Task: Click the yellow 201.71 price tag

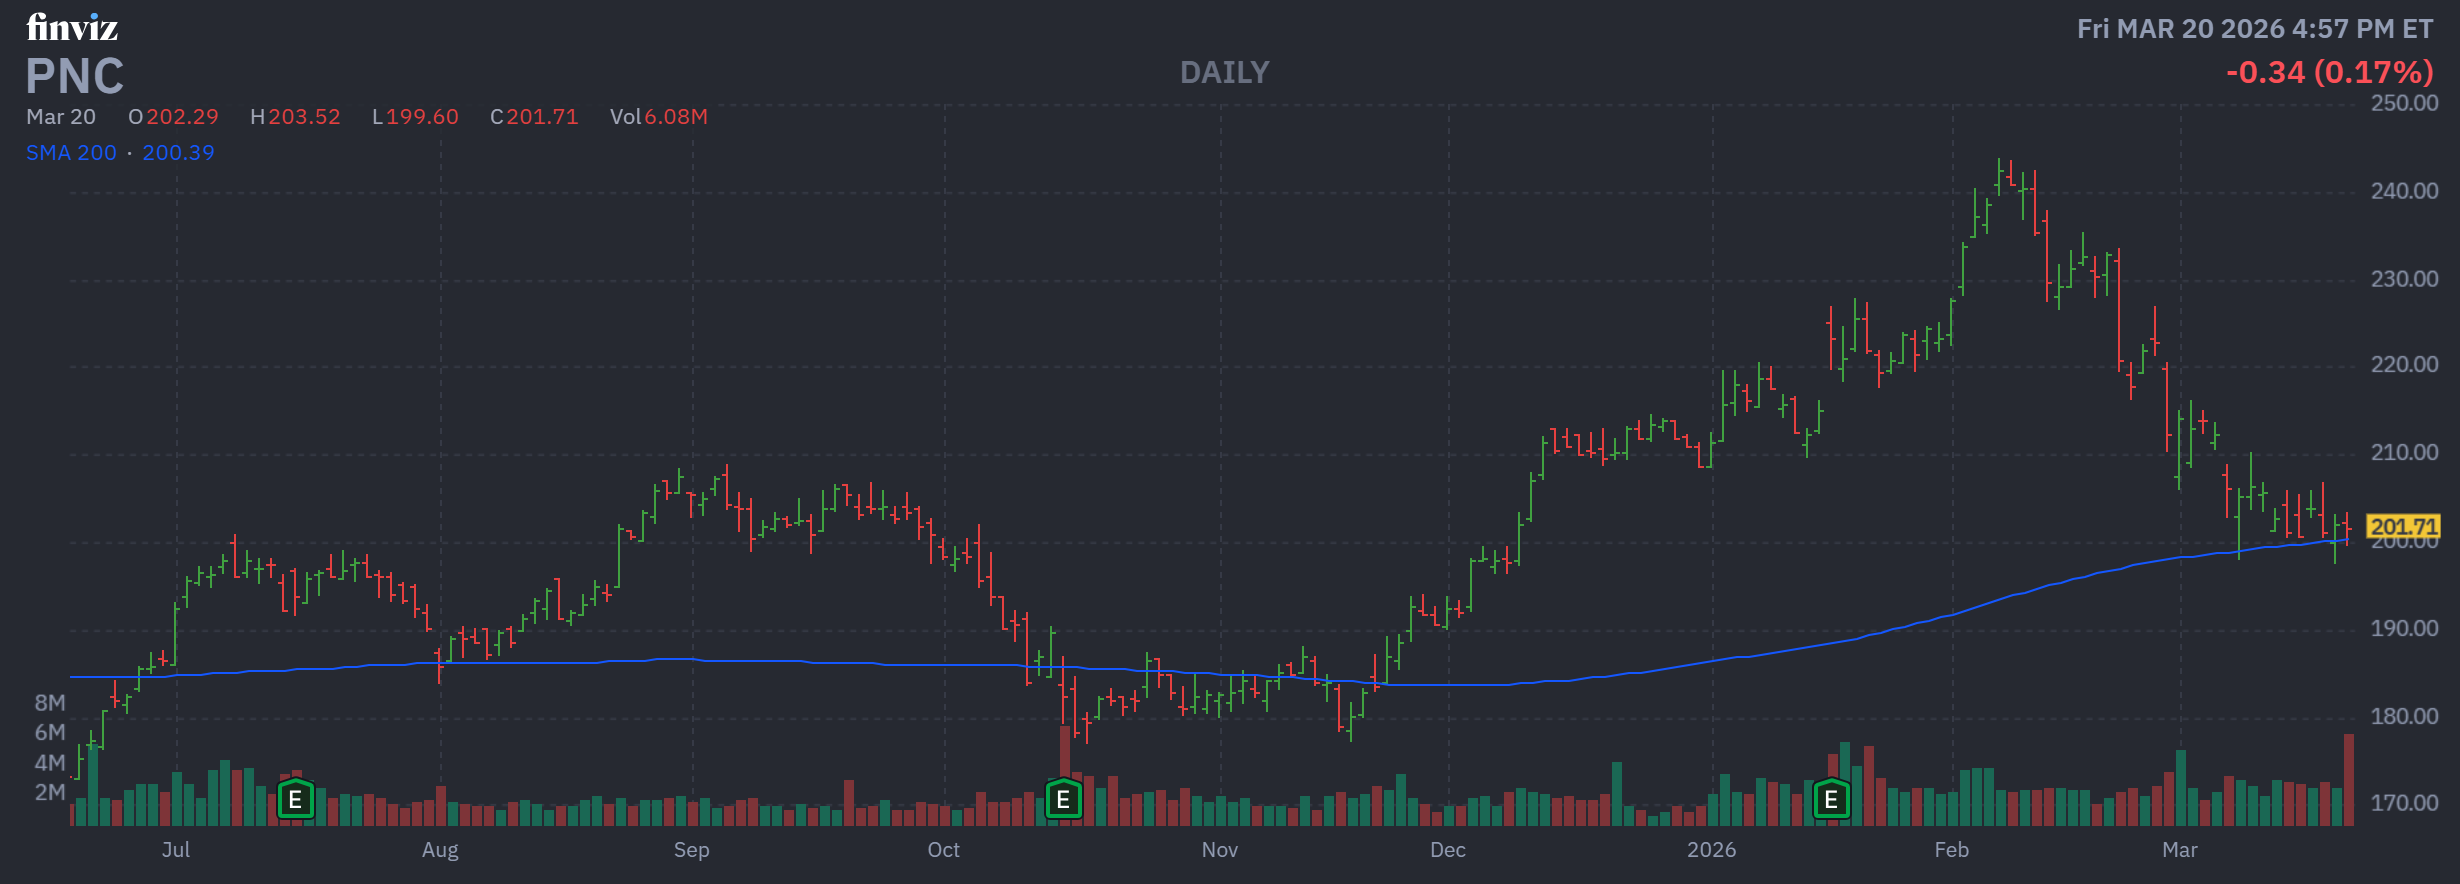Action: pos(2403,526)
